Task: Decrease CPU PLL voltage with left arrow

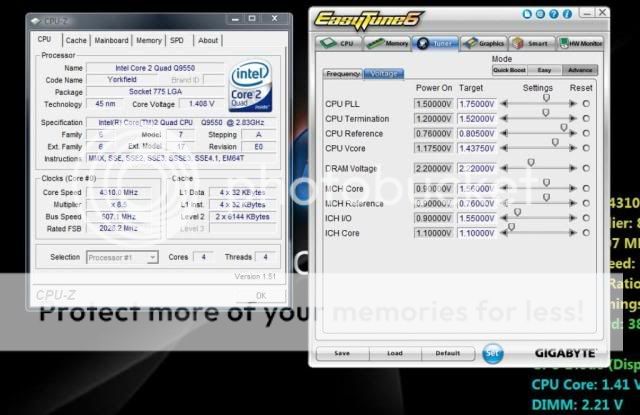Action: pyautogui.click(x=504, y=104)
